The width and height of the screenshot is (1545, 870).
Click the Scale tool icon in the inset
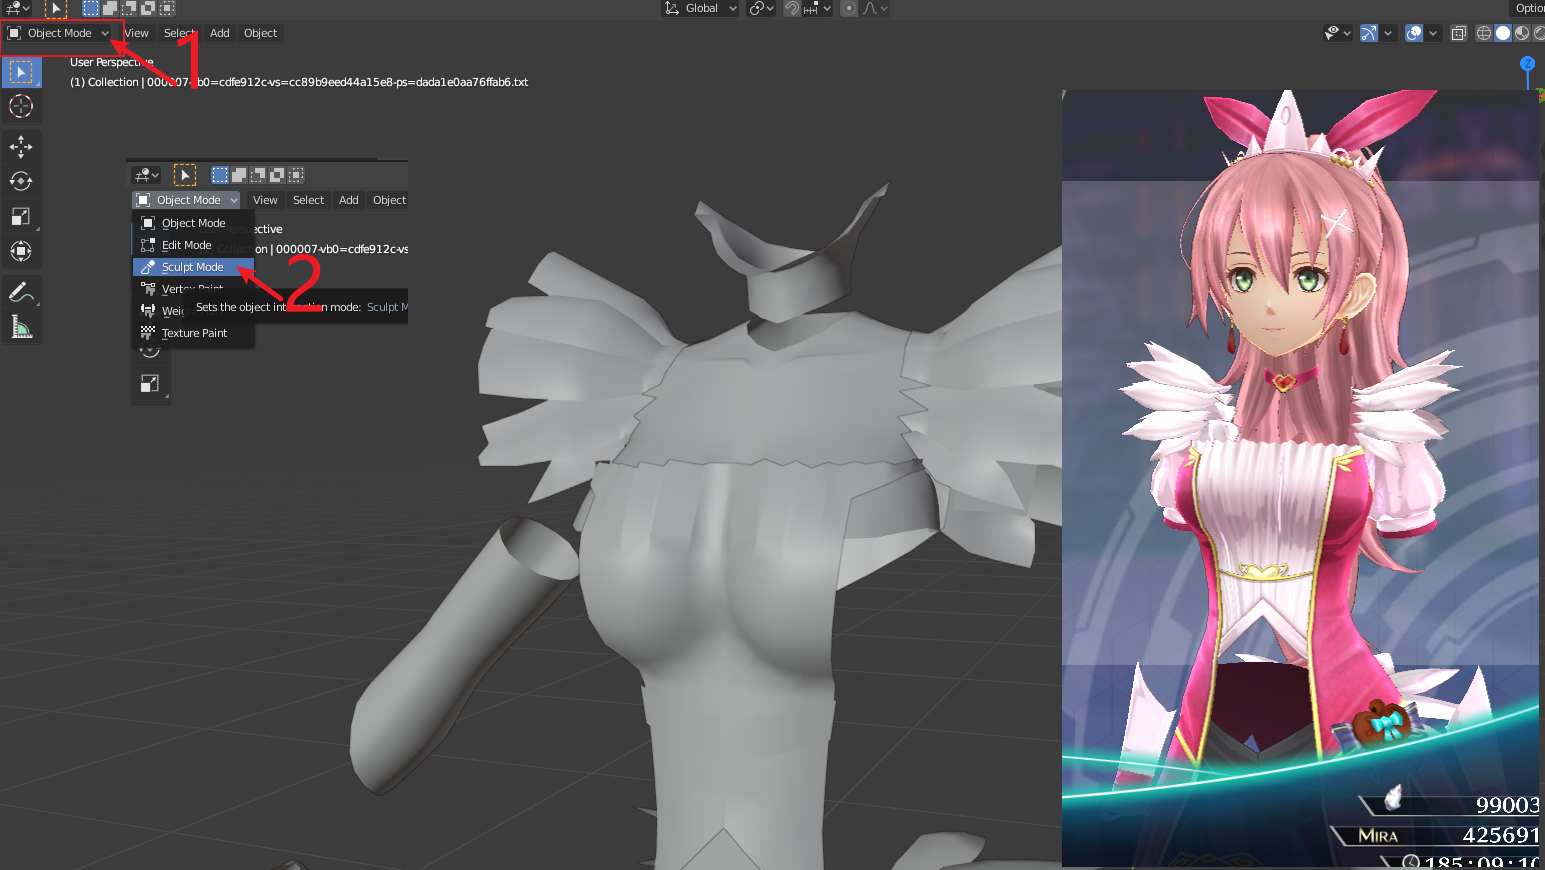click(150, 383)
